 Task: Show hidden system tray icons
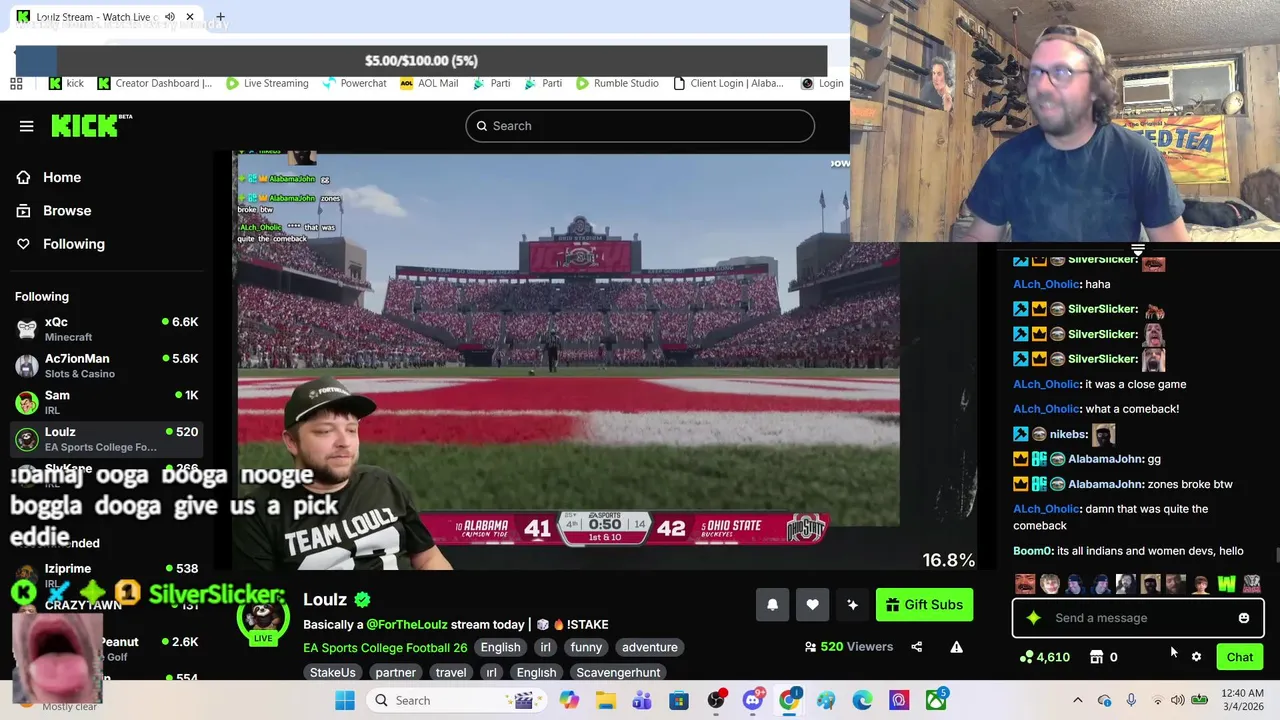[x=1077, y=700]
